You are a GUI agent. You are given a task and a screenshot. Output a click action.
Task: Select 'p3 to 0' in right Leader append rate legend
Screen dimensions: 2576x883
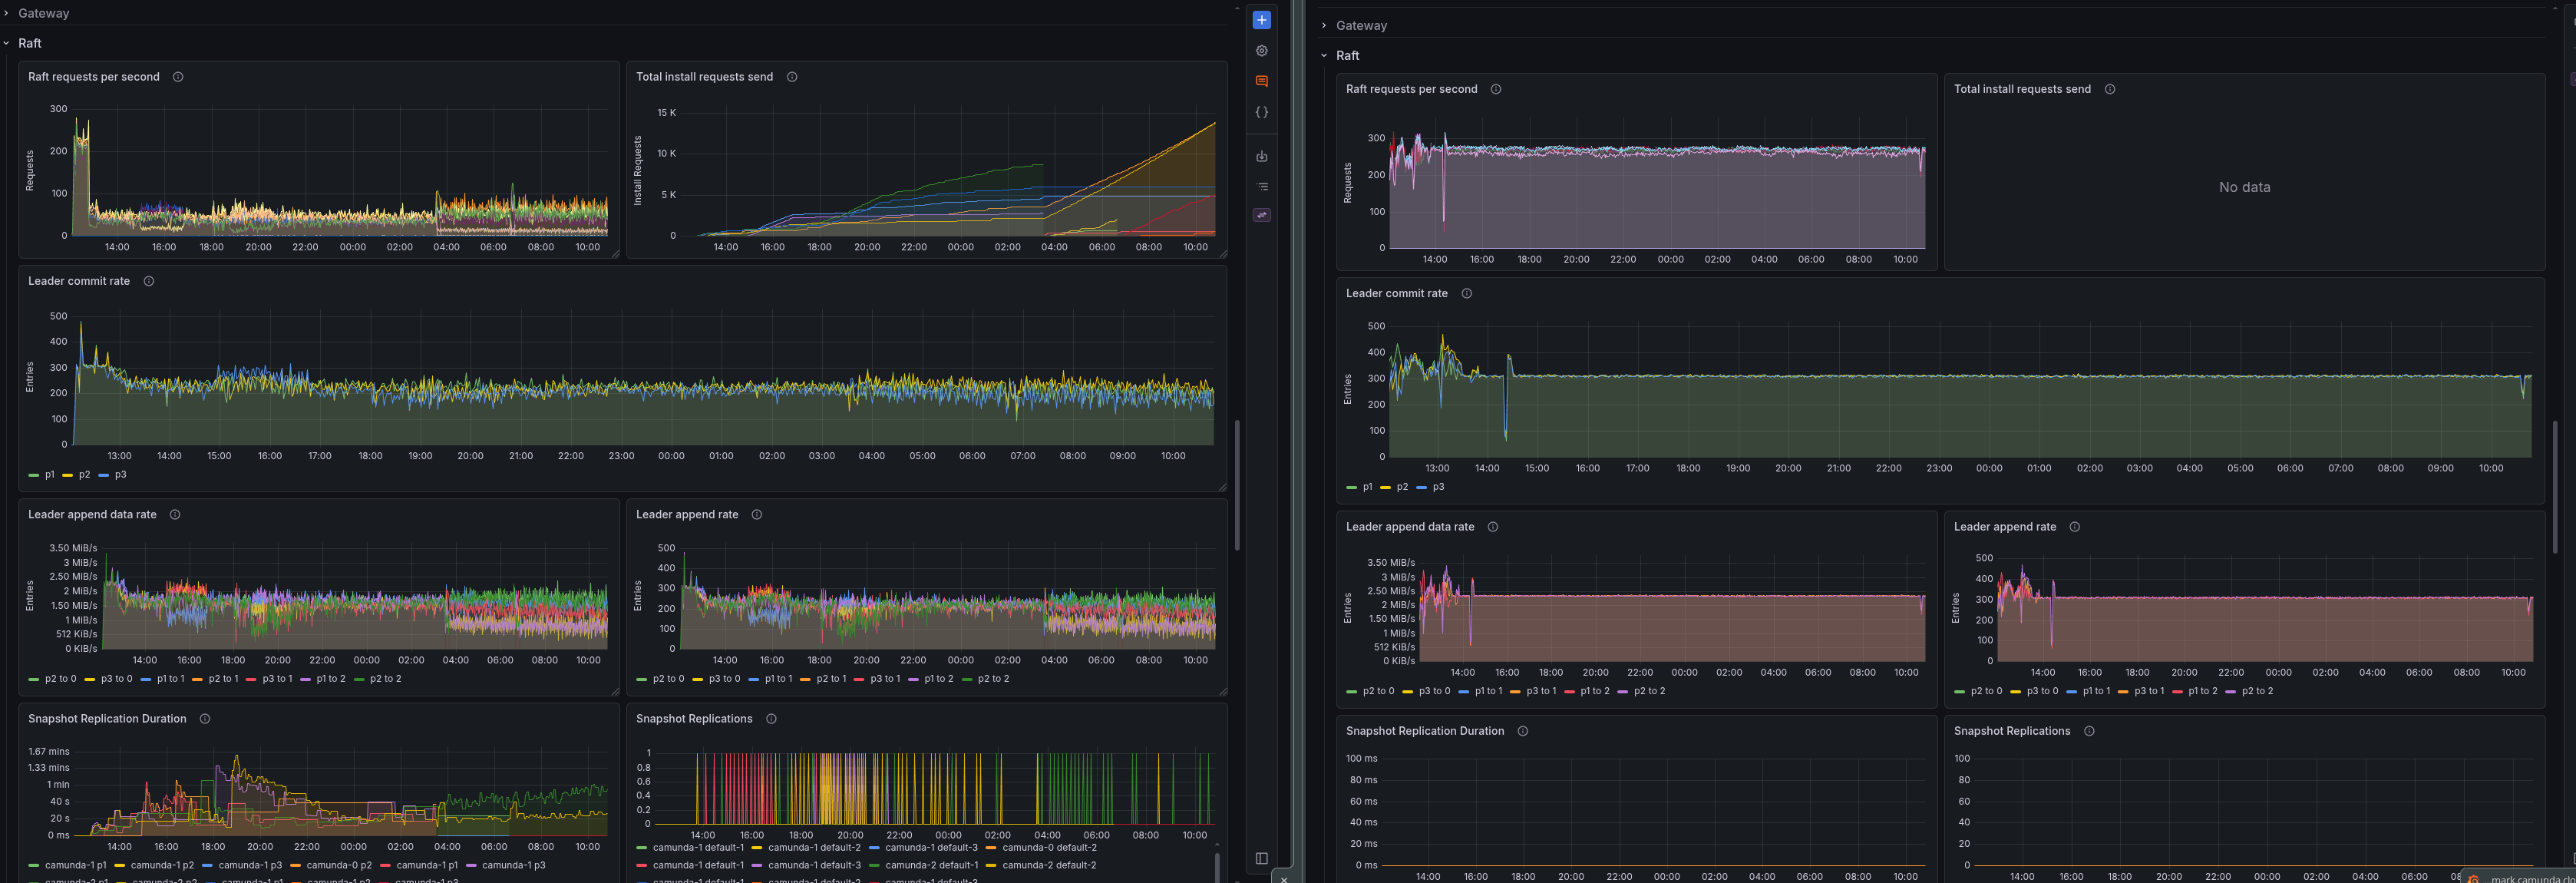click(2042, 691)
